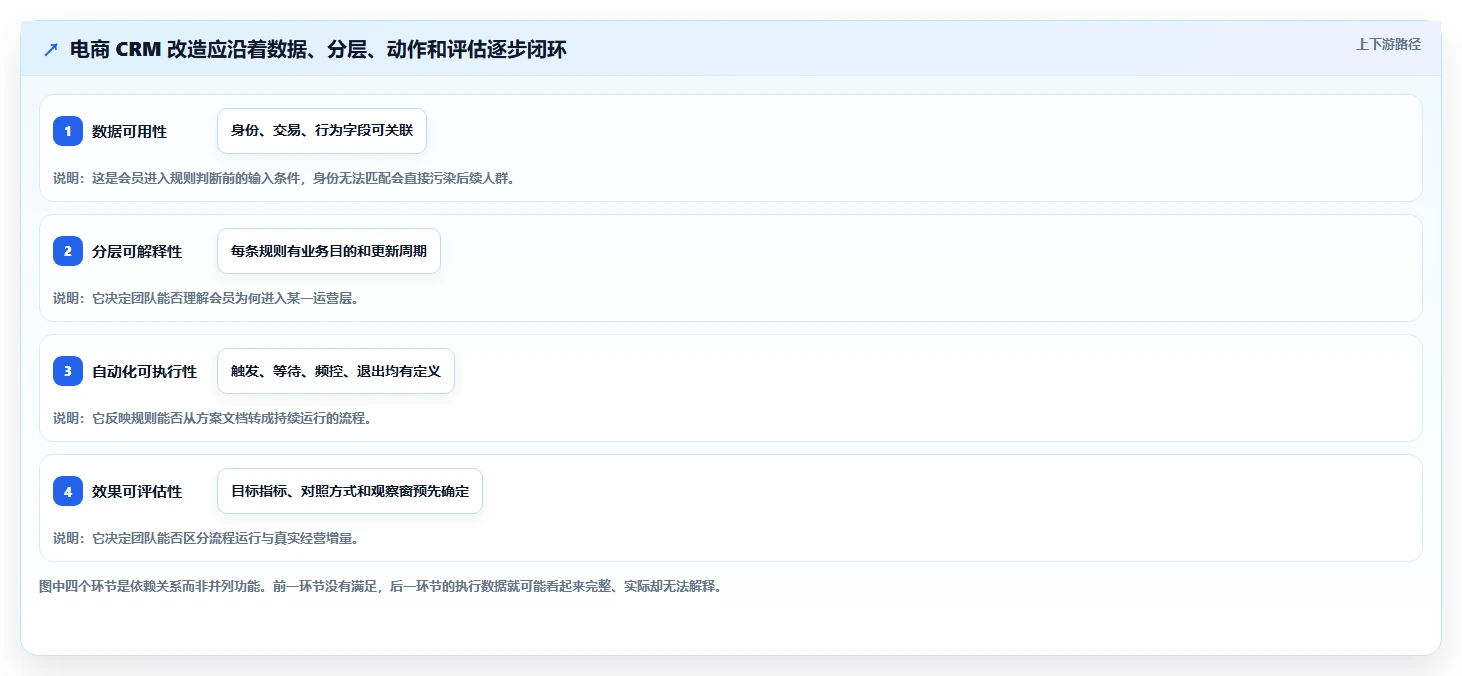This screenshot has width=1462, height=676.
Task: Click the step 1 number badge
Action: tap(68, 131)
